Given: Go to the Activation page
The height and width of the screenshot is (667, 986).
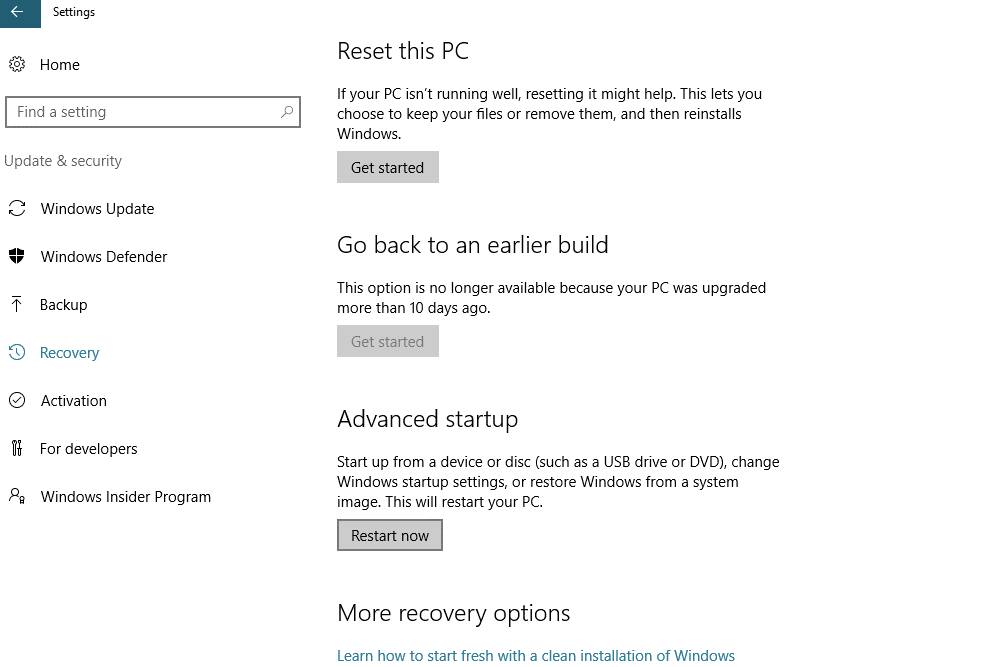Looking at the screenshot, I should 73,401.
